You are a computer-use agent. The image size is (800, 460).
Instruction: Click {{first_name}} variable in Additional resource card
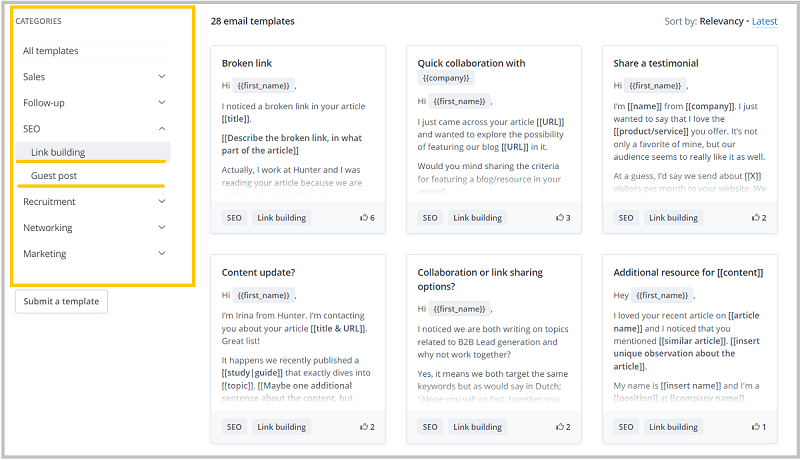point(662,295)
